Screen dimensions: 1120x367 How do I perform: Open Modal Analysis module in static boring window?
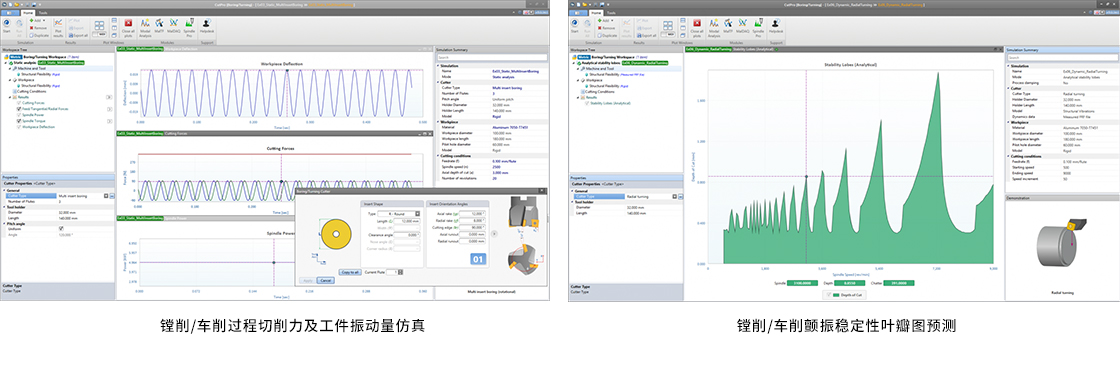click(145, 27)
